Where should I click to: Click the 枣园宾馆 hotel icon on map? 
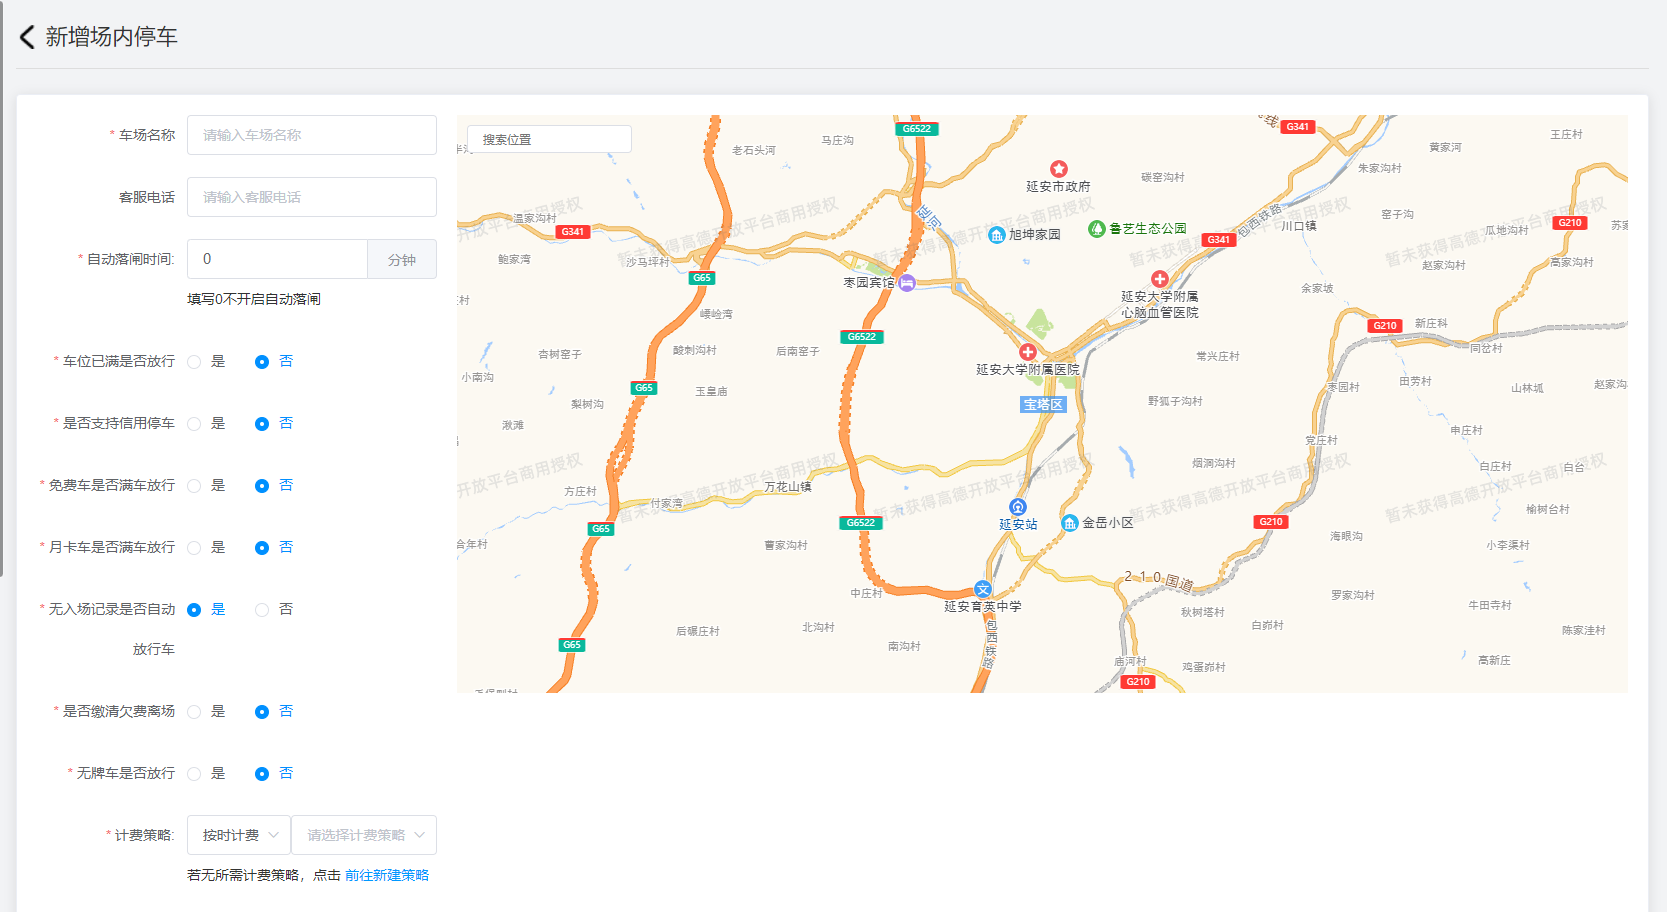pos(906,283)
